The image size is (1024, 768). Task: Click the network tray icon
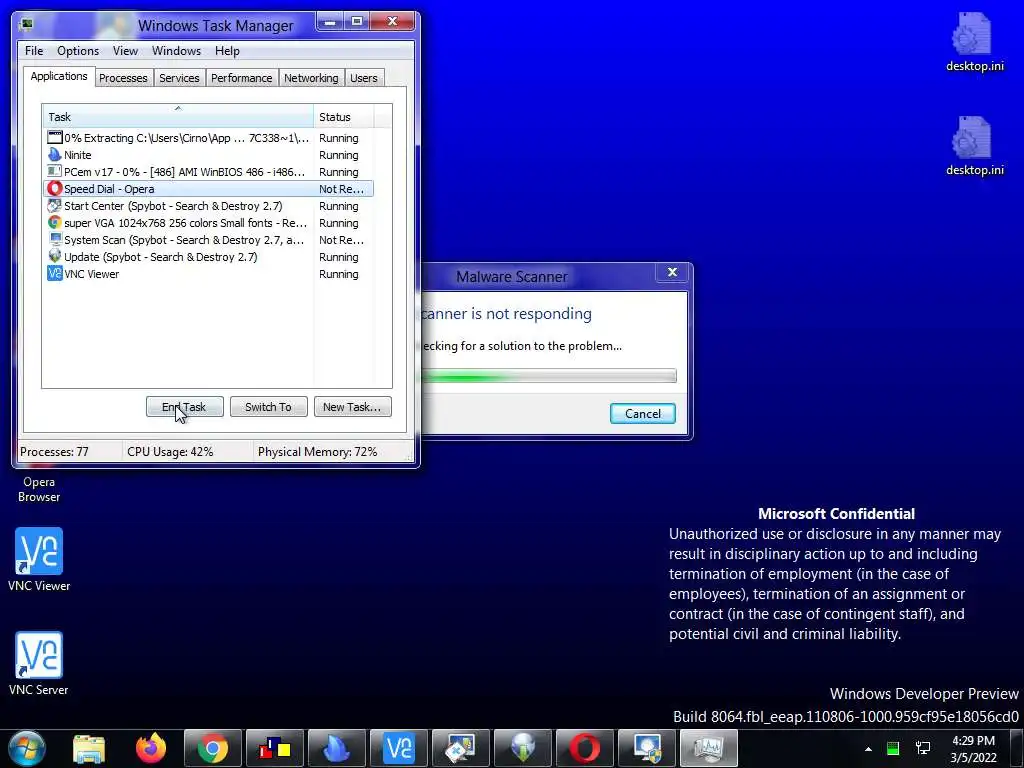[x=923, y=748]
